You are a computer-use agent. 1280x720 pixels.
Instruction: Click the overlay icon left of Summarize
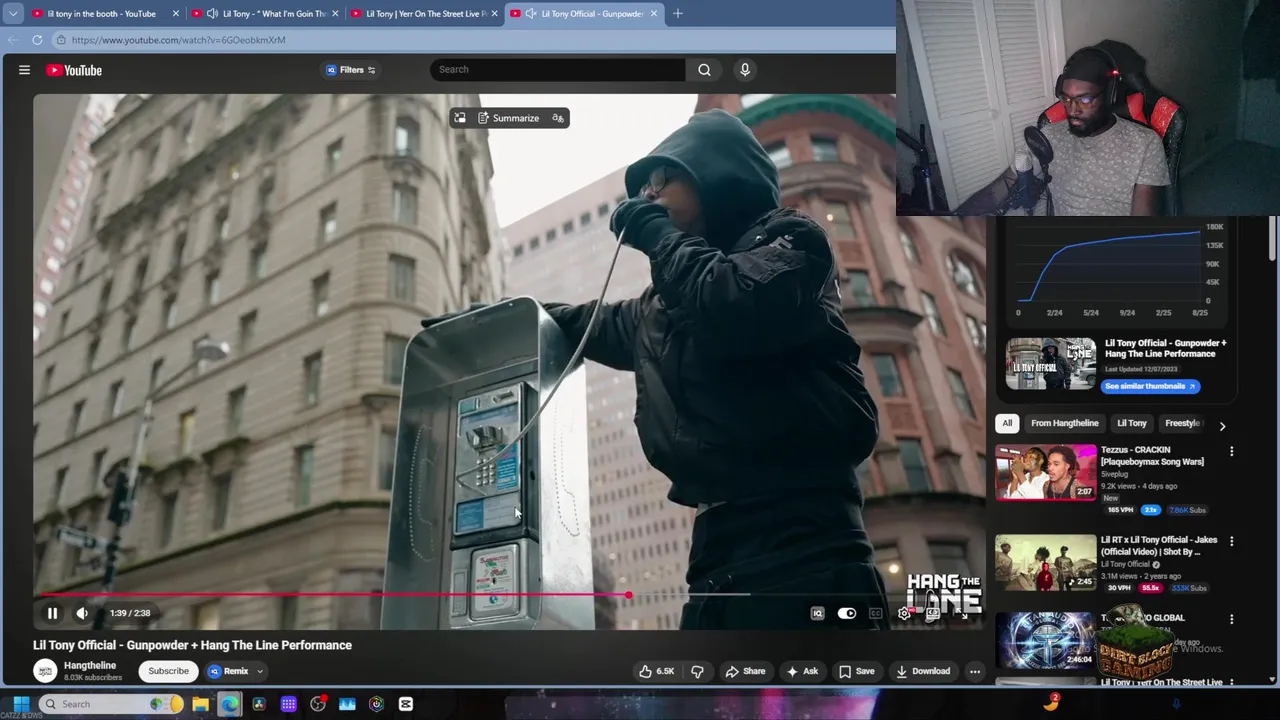click(x=459, y=118)
